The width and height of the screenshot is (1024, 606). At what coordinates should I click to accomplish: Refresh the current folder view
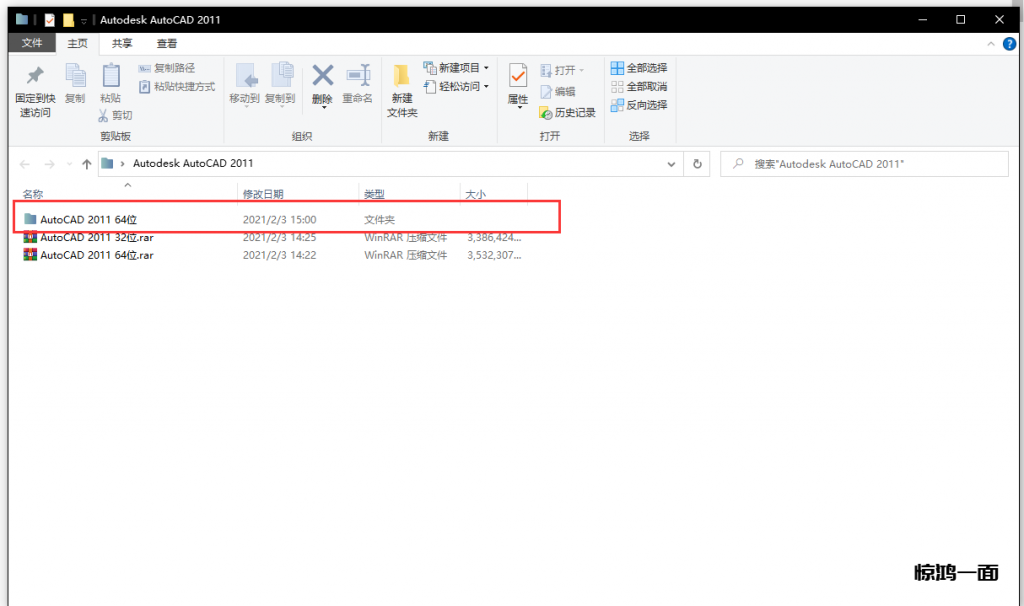[697, 164]
